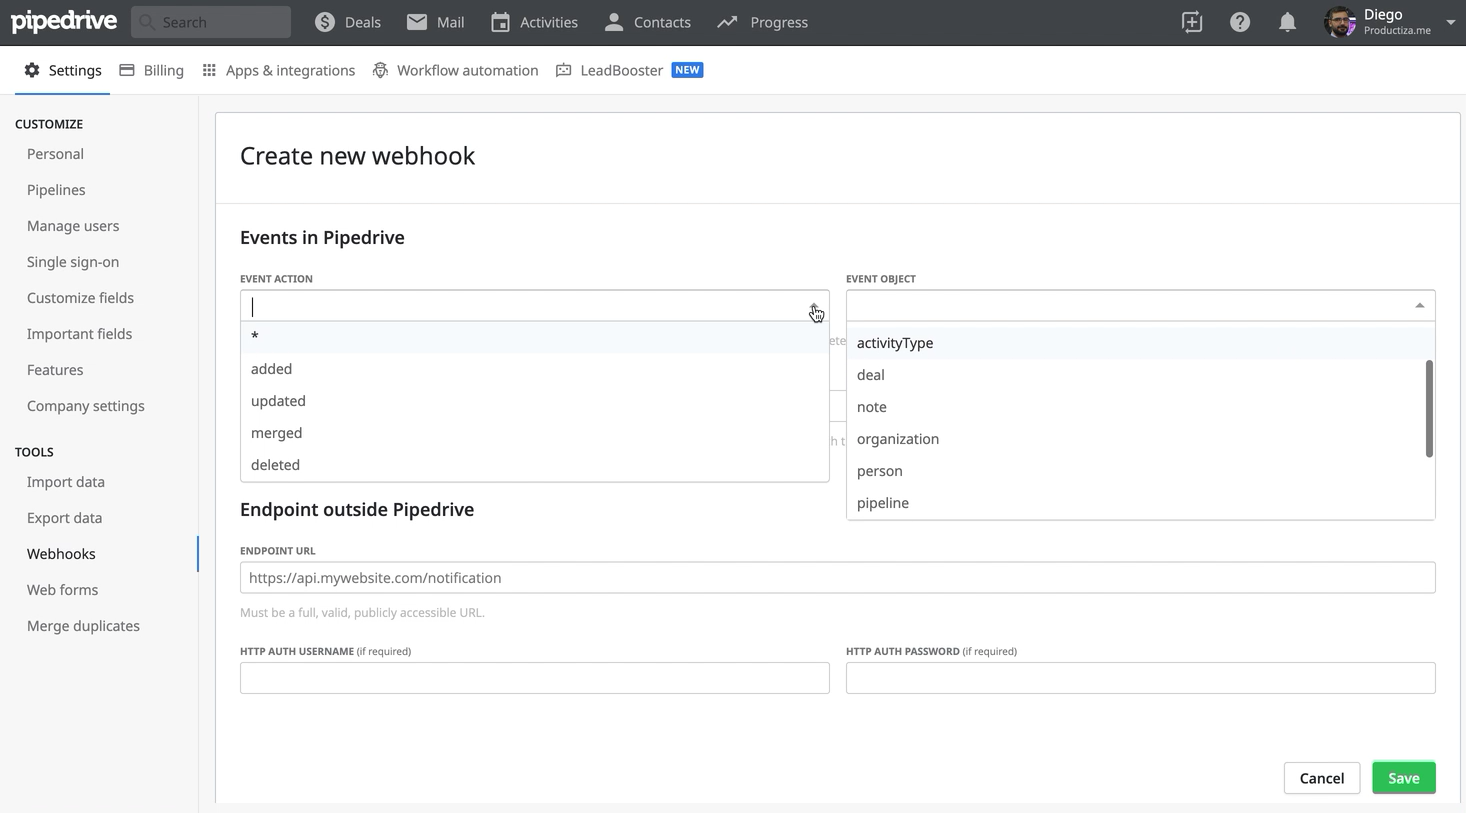The height and width of the screenshot is (813, 1466).
Task: Focus the Endpoint URL field
Action: pos(837,578)
